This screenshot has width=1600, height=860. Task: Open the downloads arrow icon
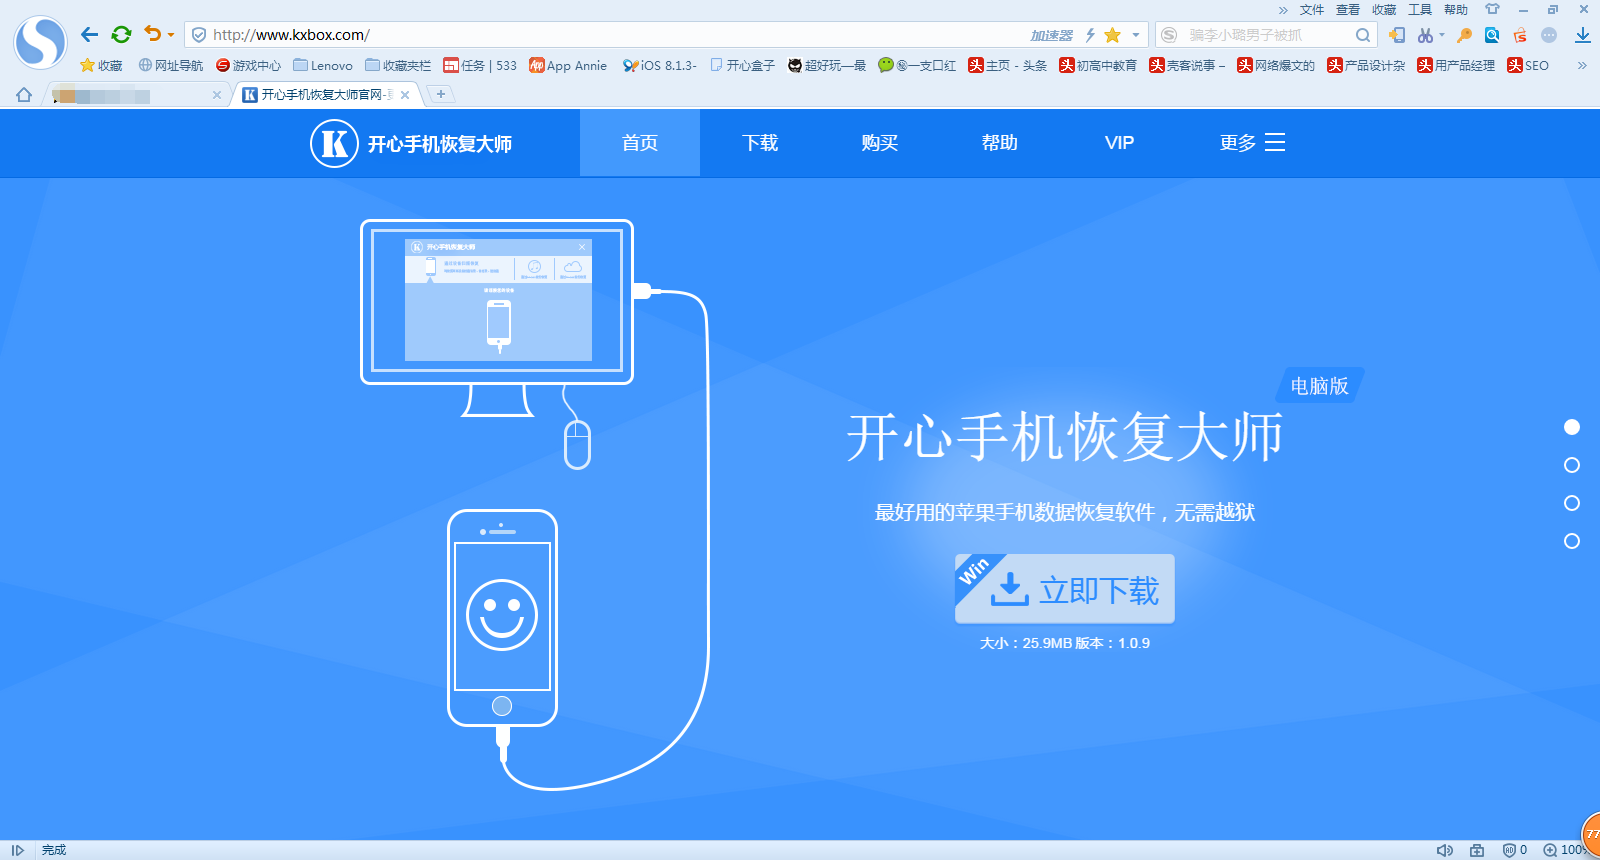point(1583,35)
